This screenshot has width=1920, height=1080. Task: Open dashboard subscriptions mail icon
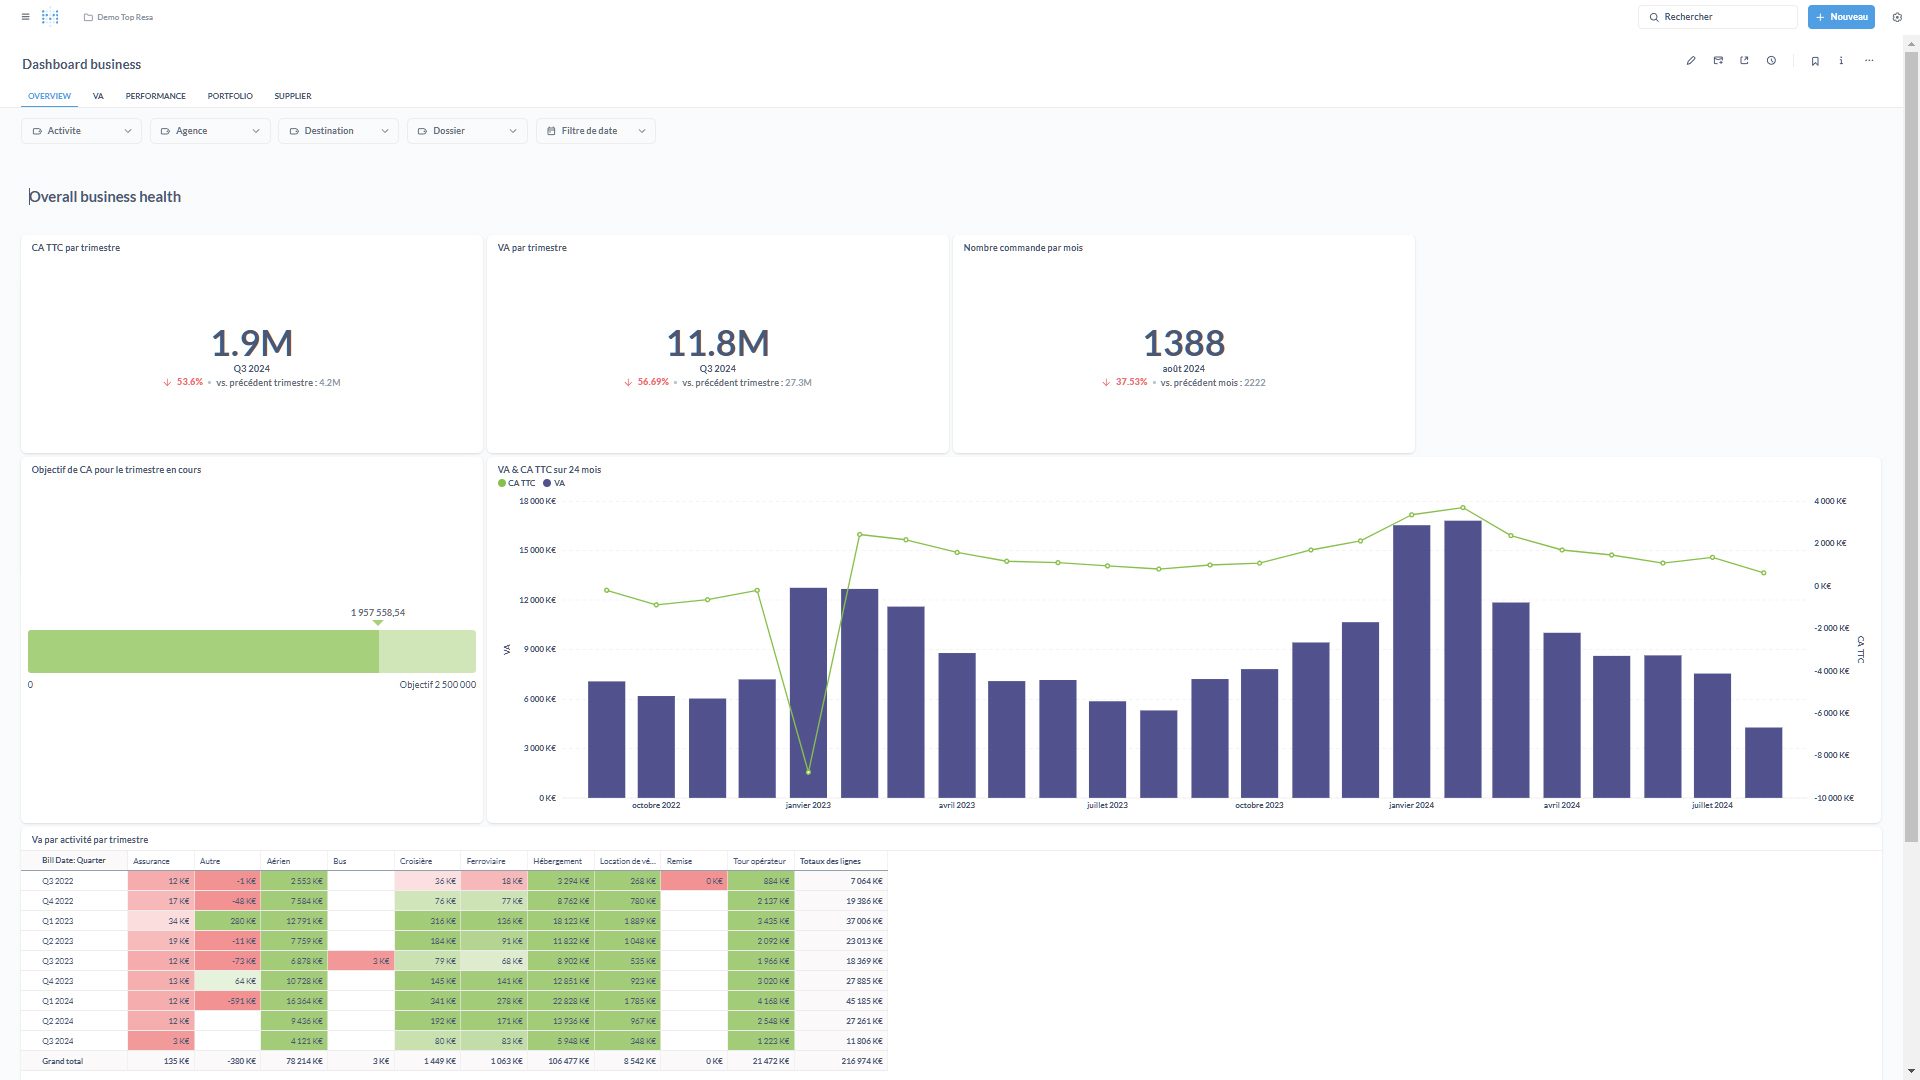[1718, 61]
